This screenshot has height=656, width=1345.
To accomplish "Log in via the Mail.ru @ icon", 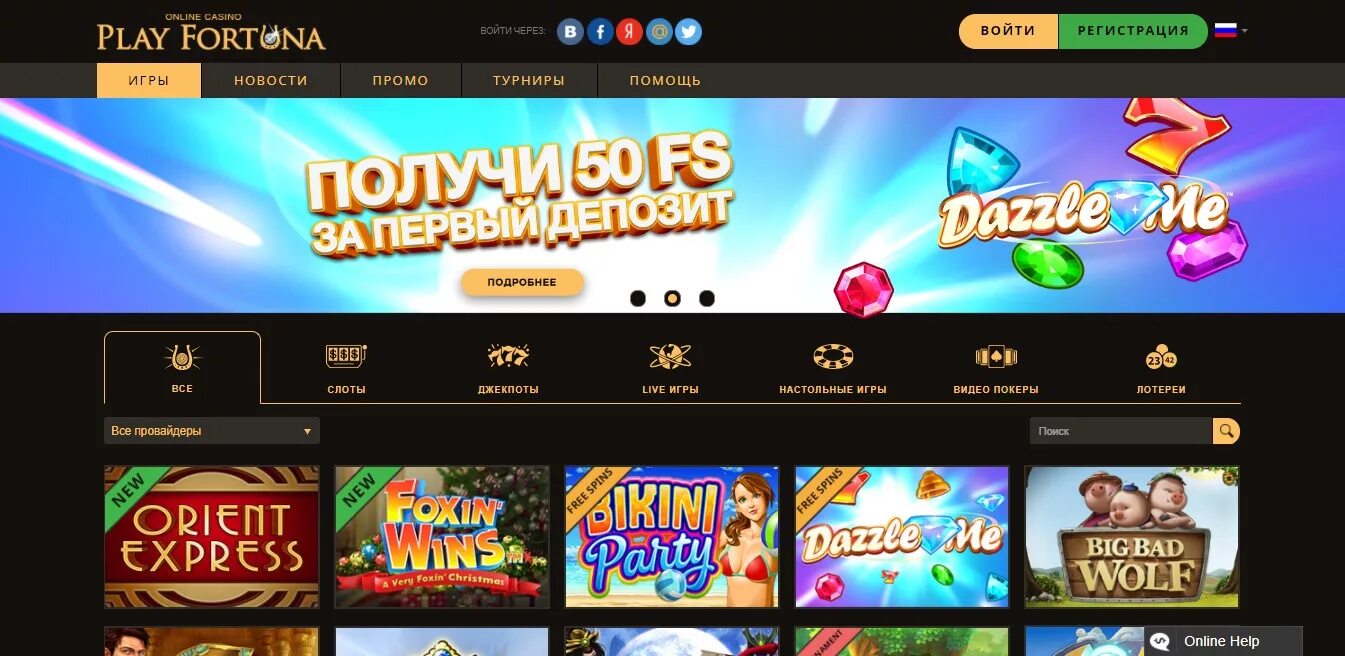I will click(659, 32).
